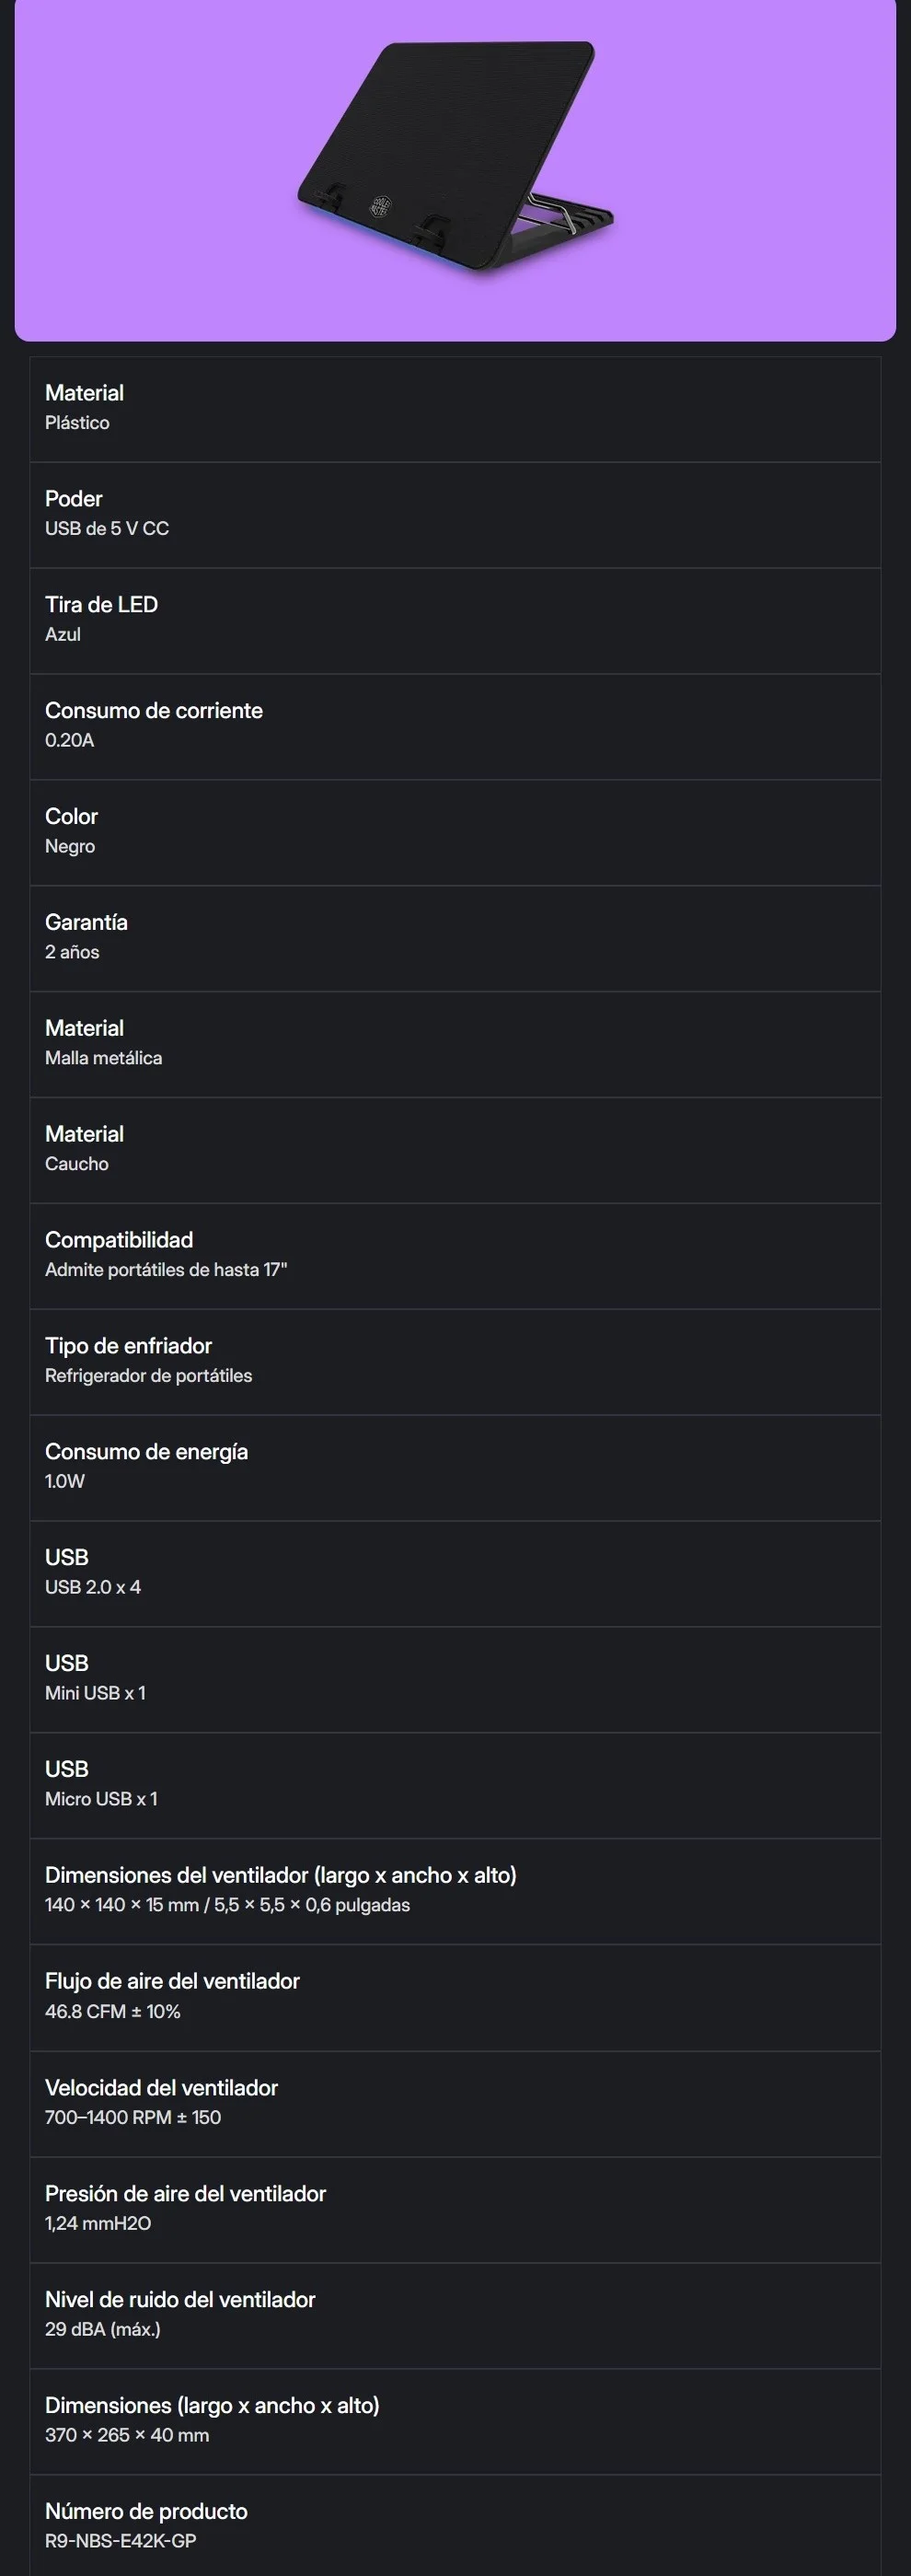Click the product number R9-NBS-E42K-GP

coord(121,2541)
